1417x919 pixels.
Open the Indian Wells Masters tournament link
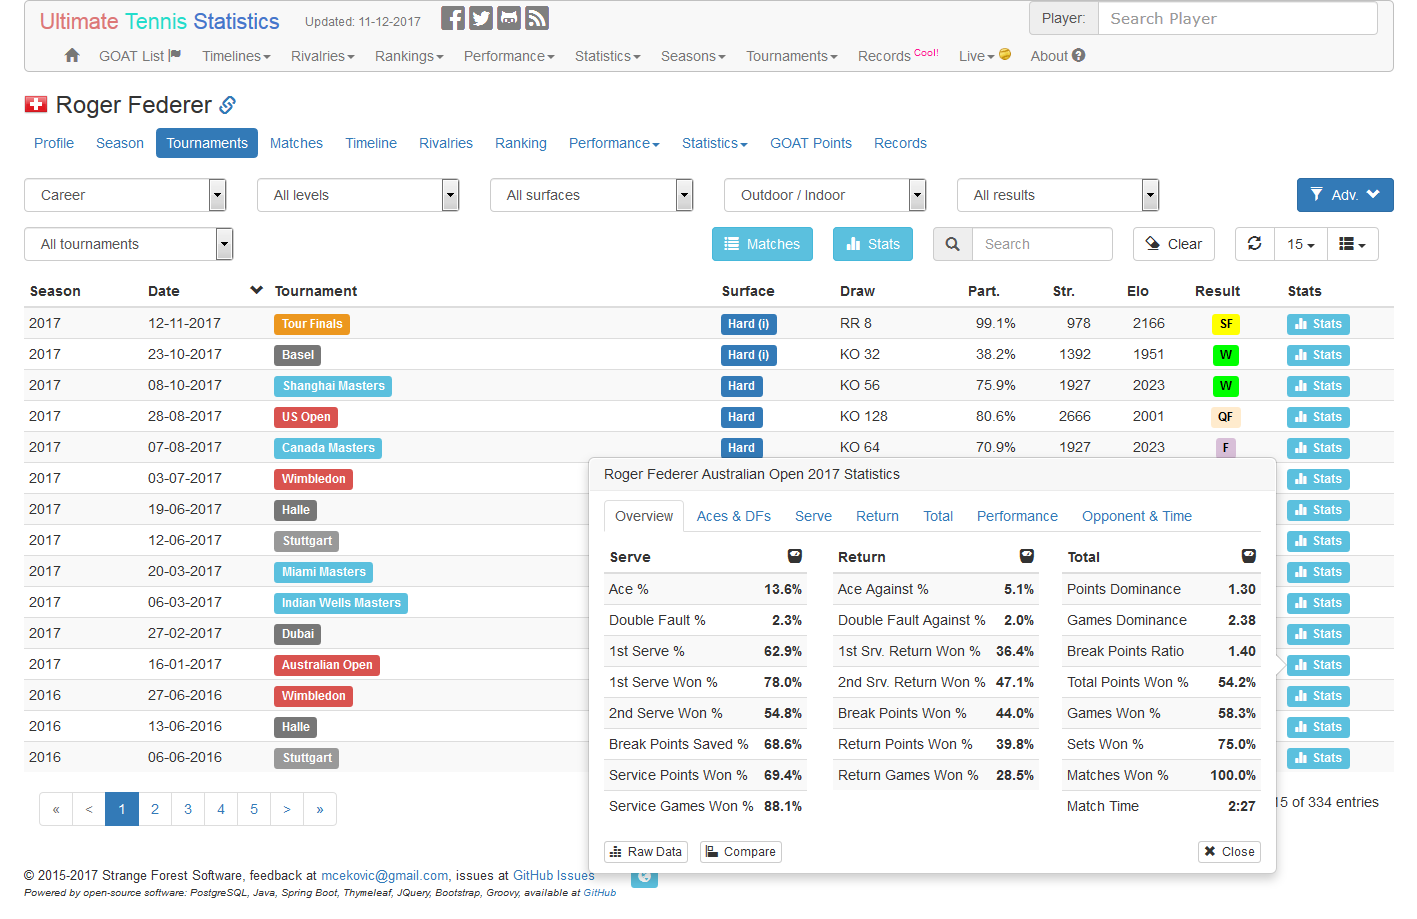pos(341,603)
